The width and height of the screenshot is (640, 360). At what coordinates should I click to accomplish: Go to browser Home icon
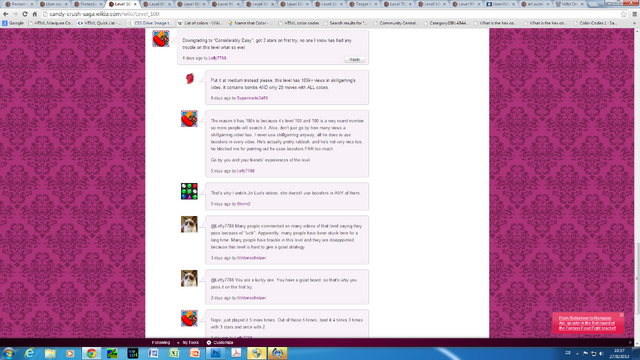(x=35, y=14)
